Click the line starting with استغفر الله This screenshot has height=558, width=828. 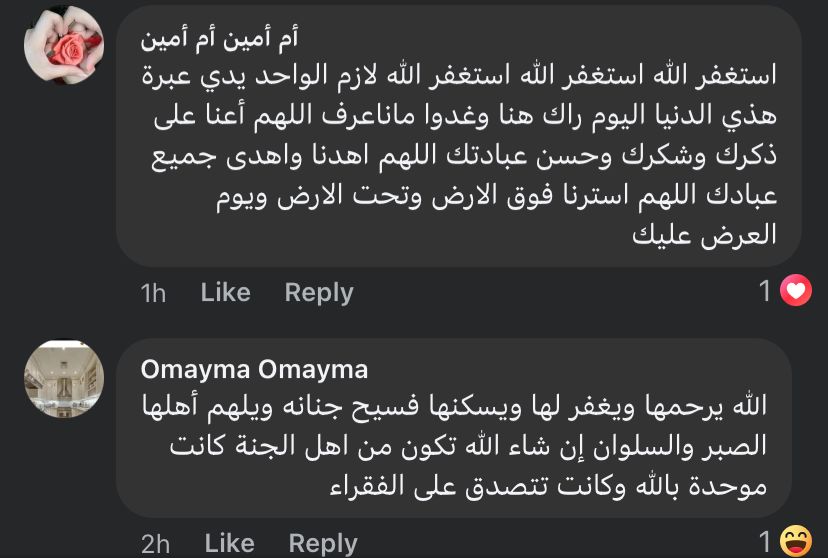pyautogui.click(x=458, y=76)
